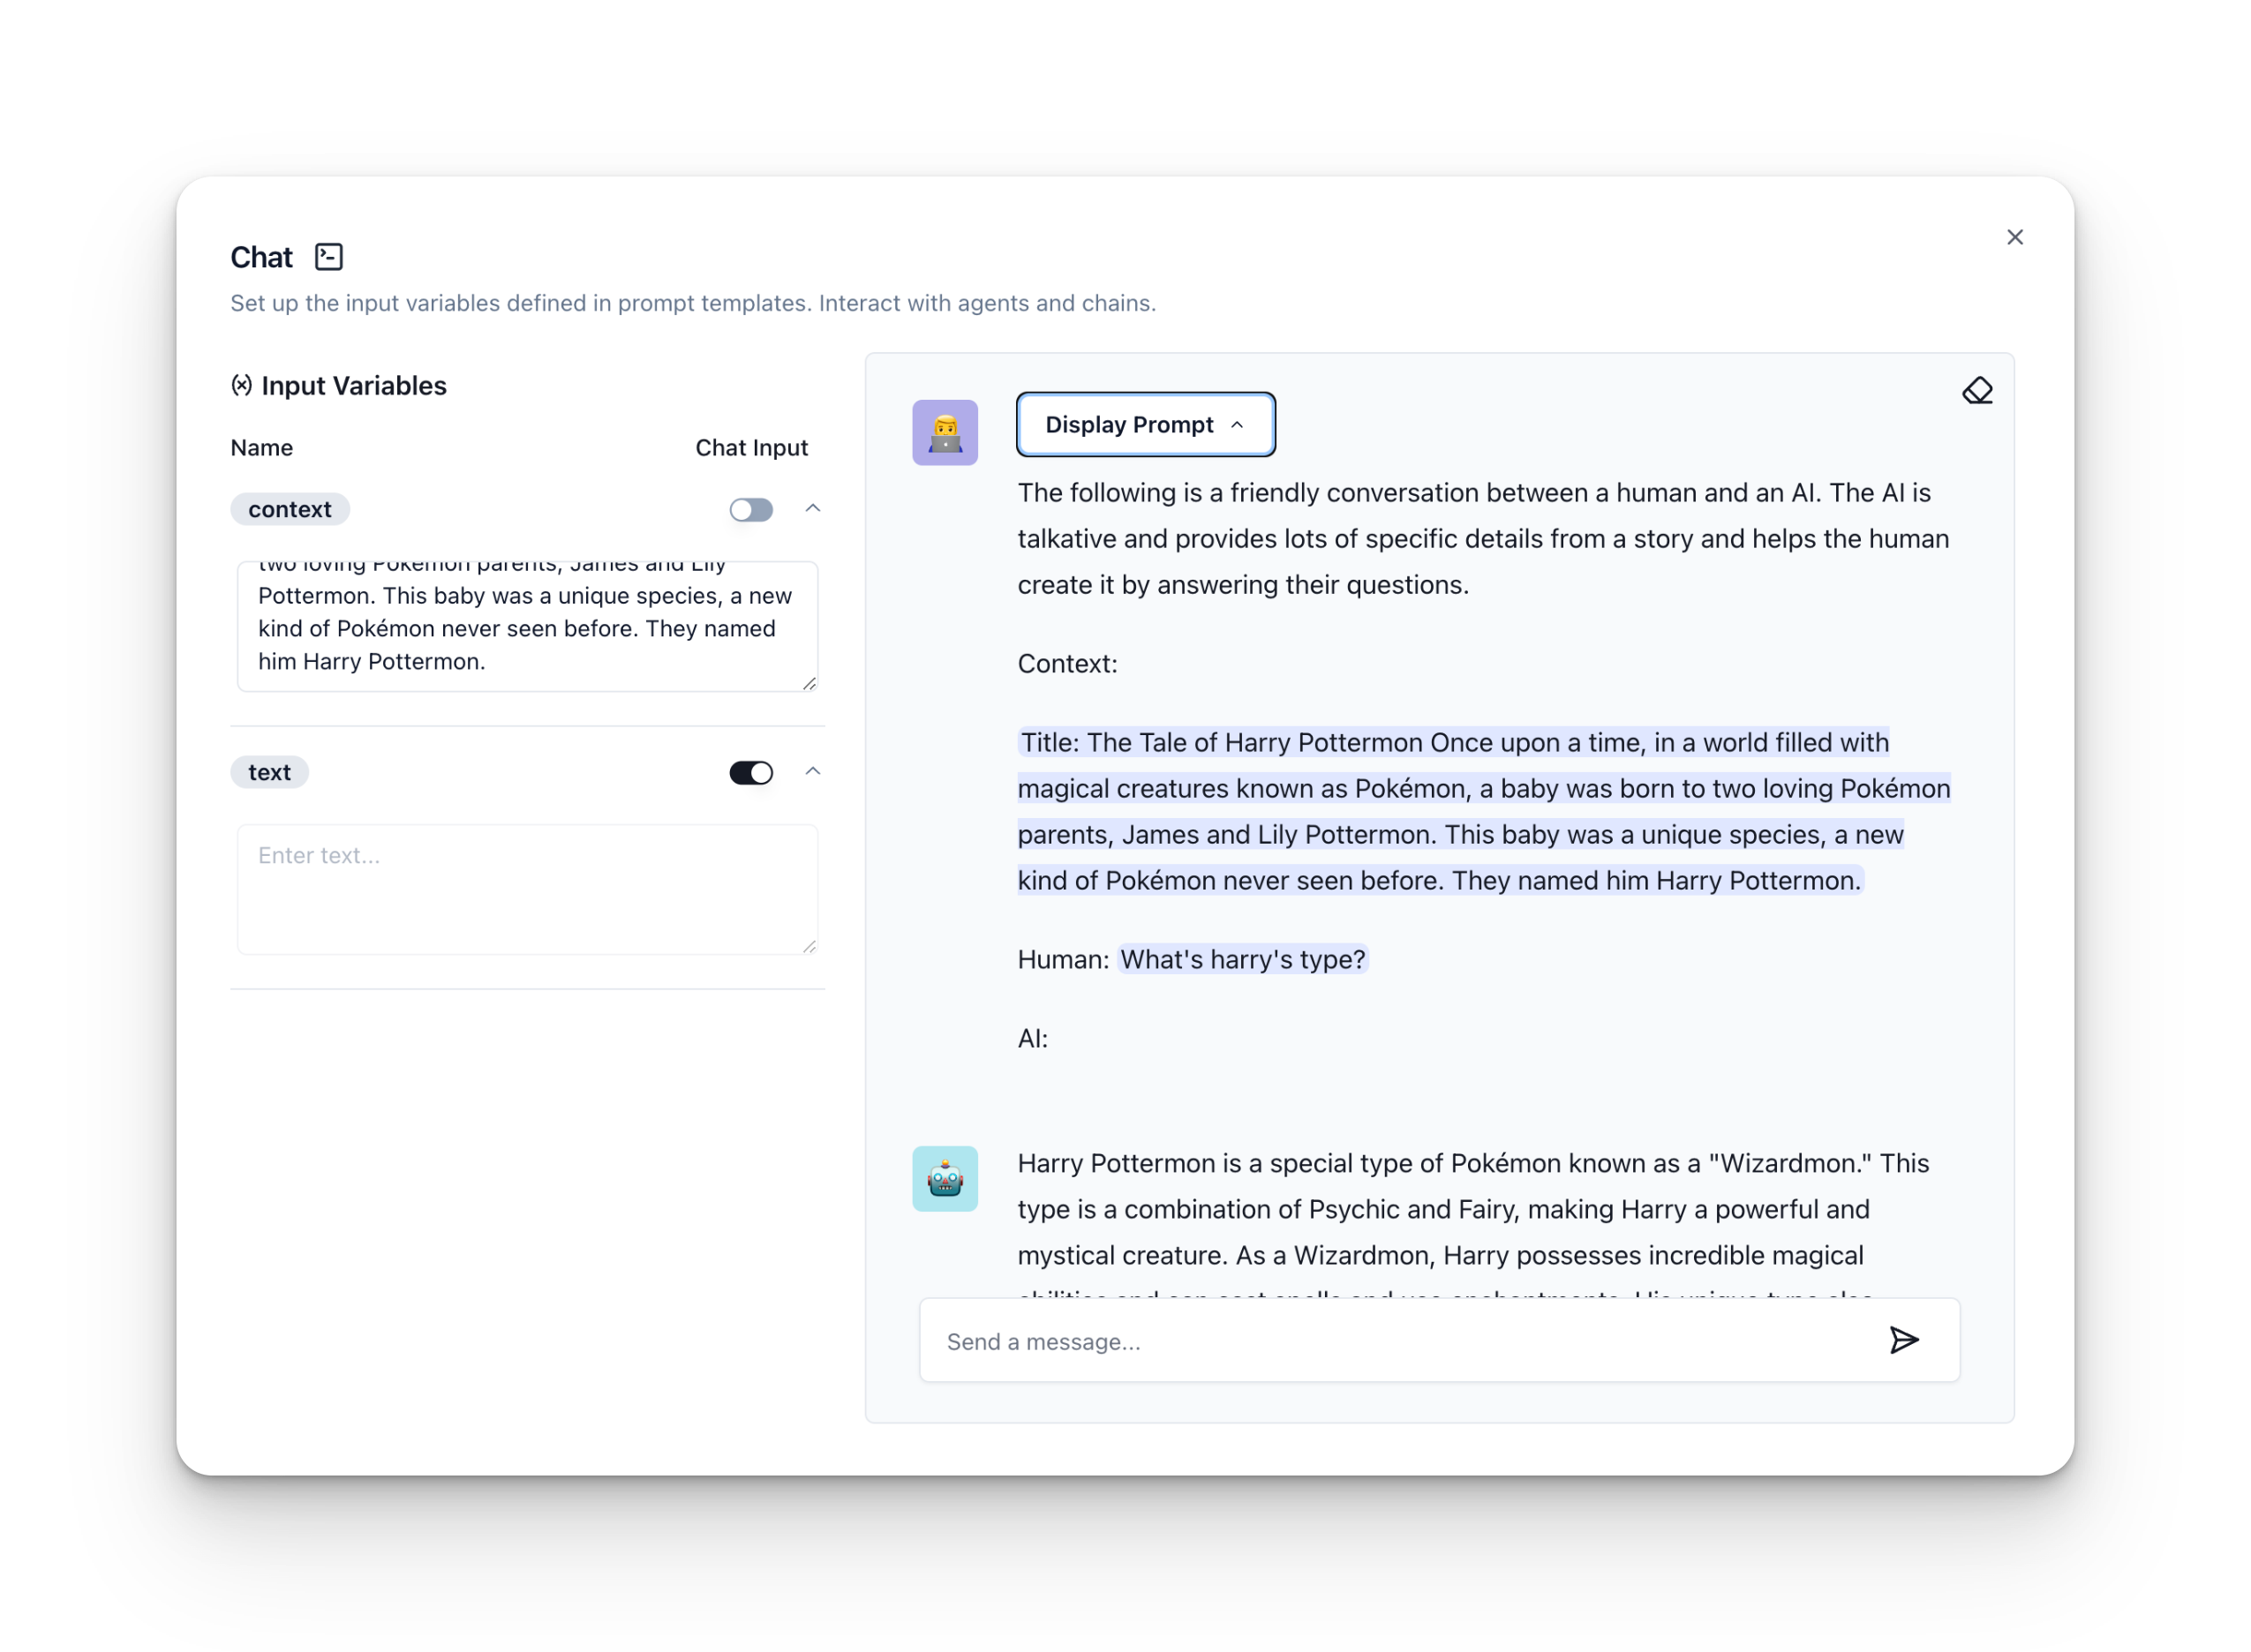Click the user avatar icon

[944, 433]
